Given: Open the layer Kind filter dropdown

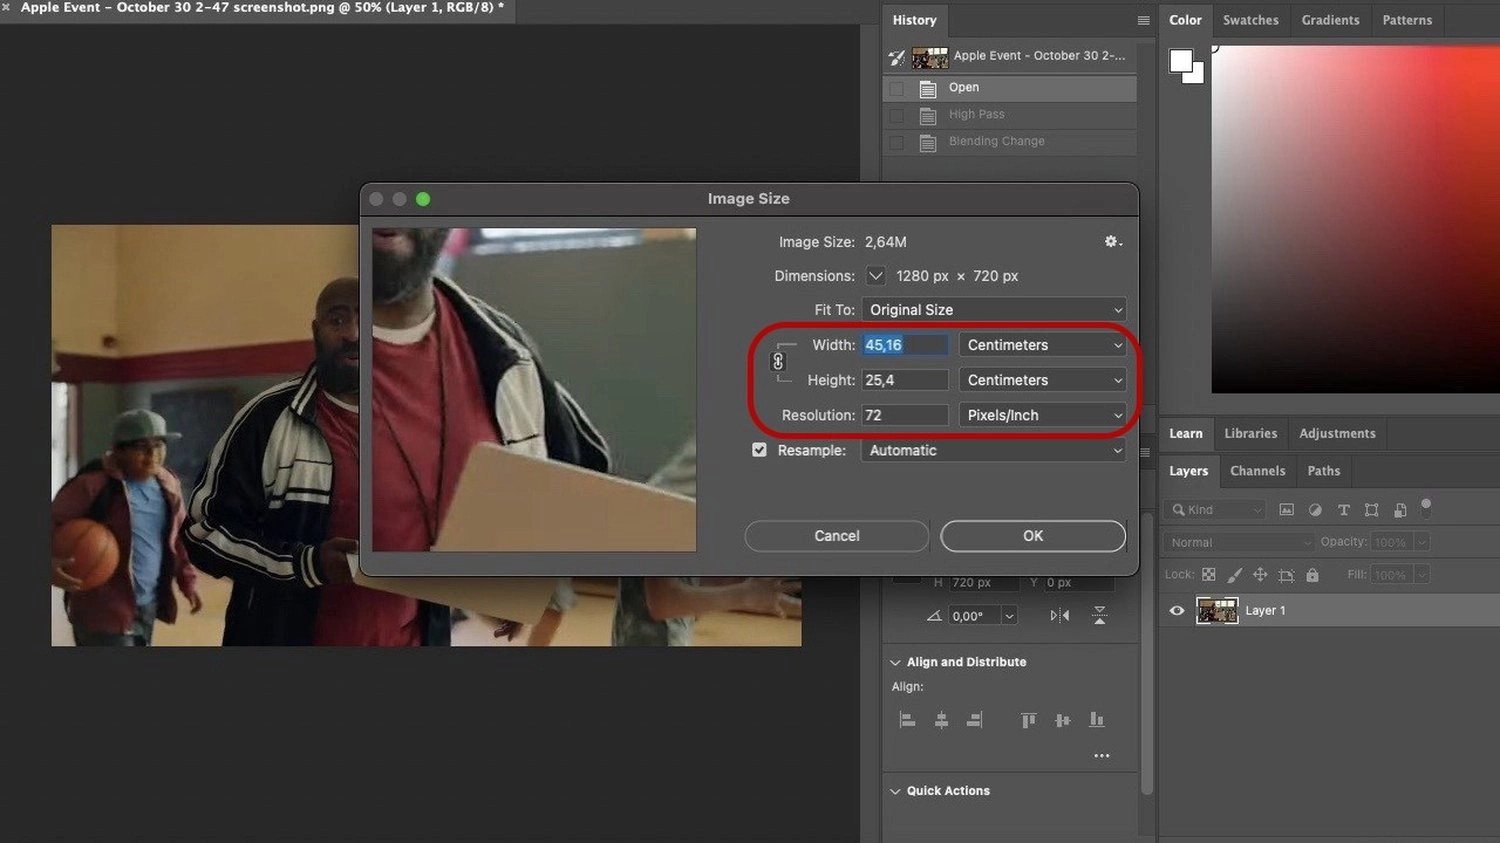Looking at the screenshot, I should click(1215, 510).
